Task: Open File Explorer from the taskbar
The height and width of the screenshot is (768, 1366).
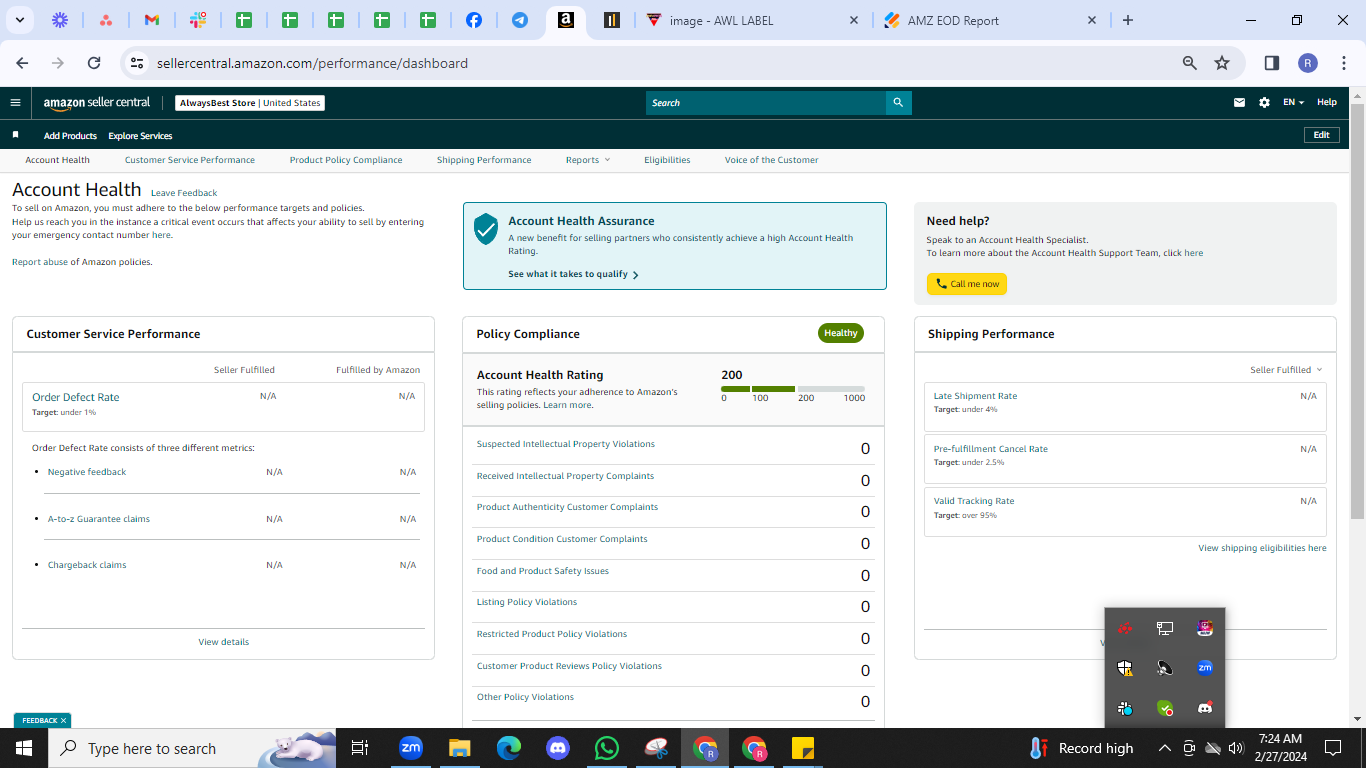Action: pos(459,748)
